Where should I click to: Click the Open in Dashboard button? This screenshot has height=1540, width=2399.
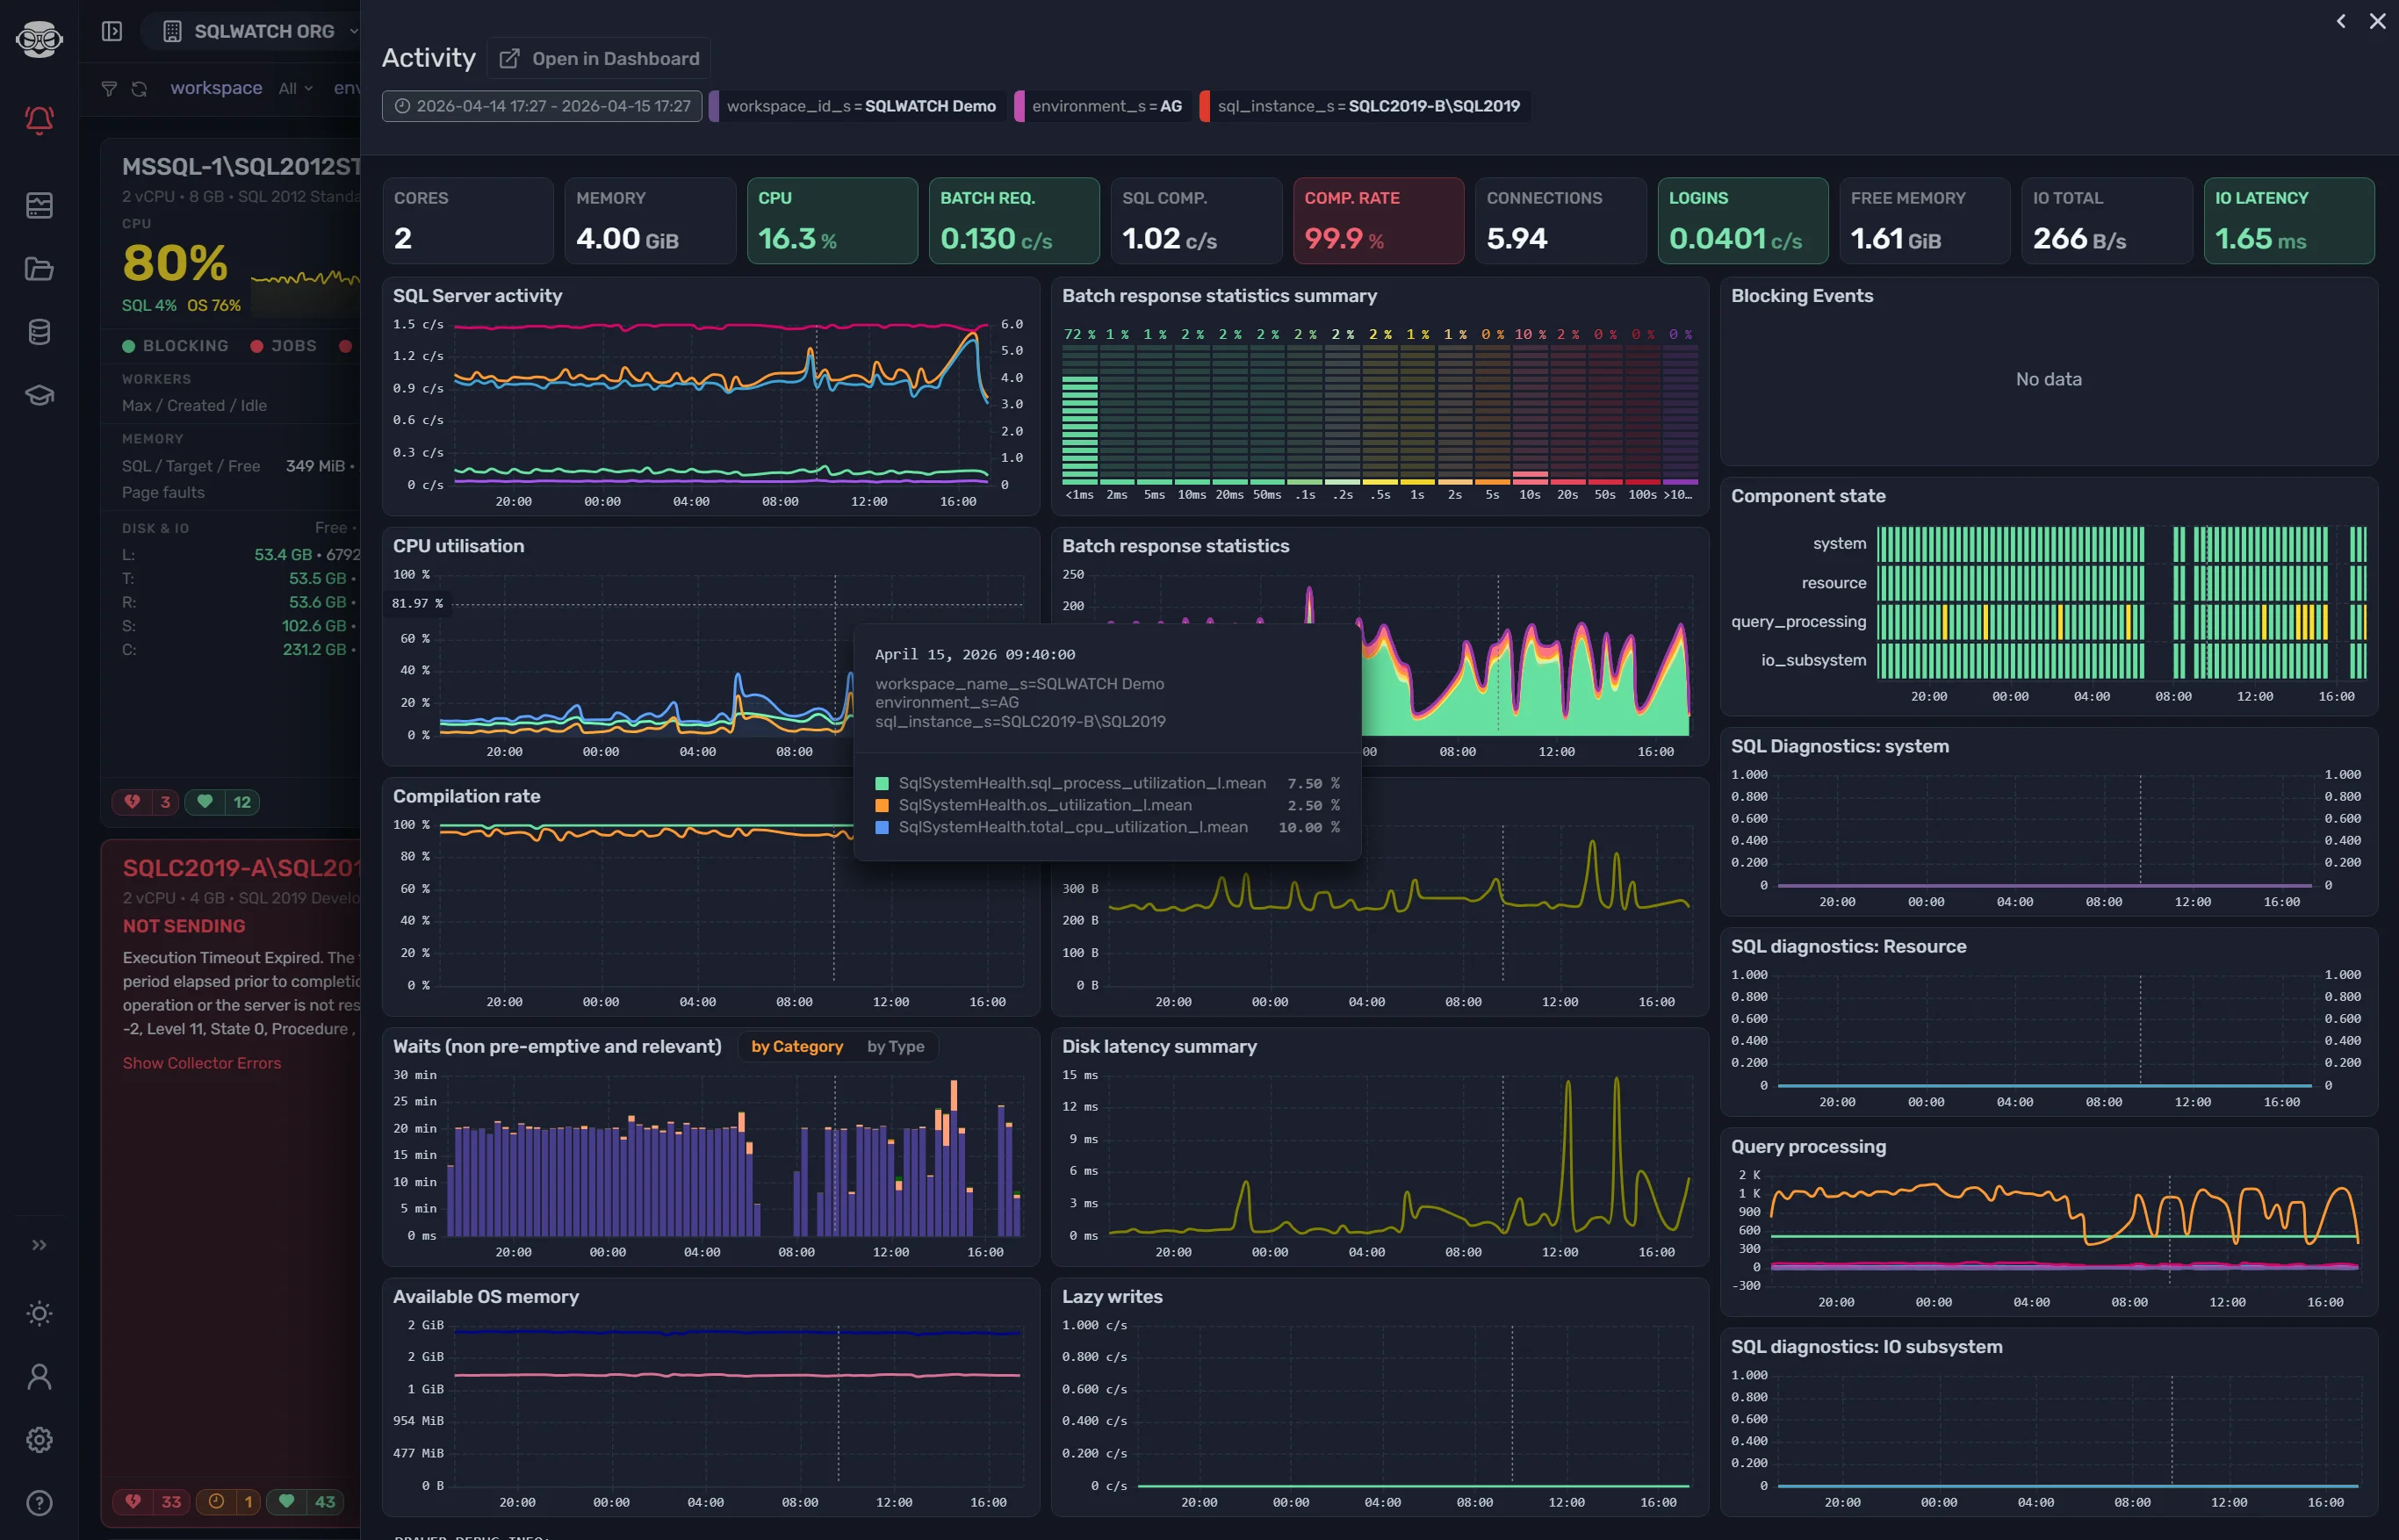[x=597, y=58]
